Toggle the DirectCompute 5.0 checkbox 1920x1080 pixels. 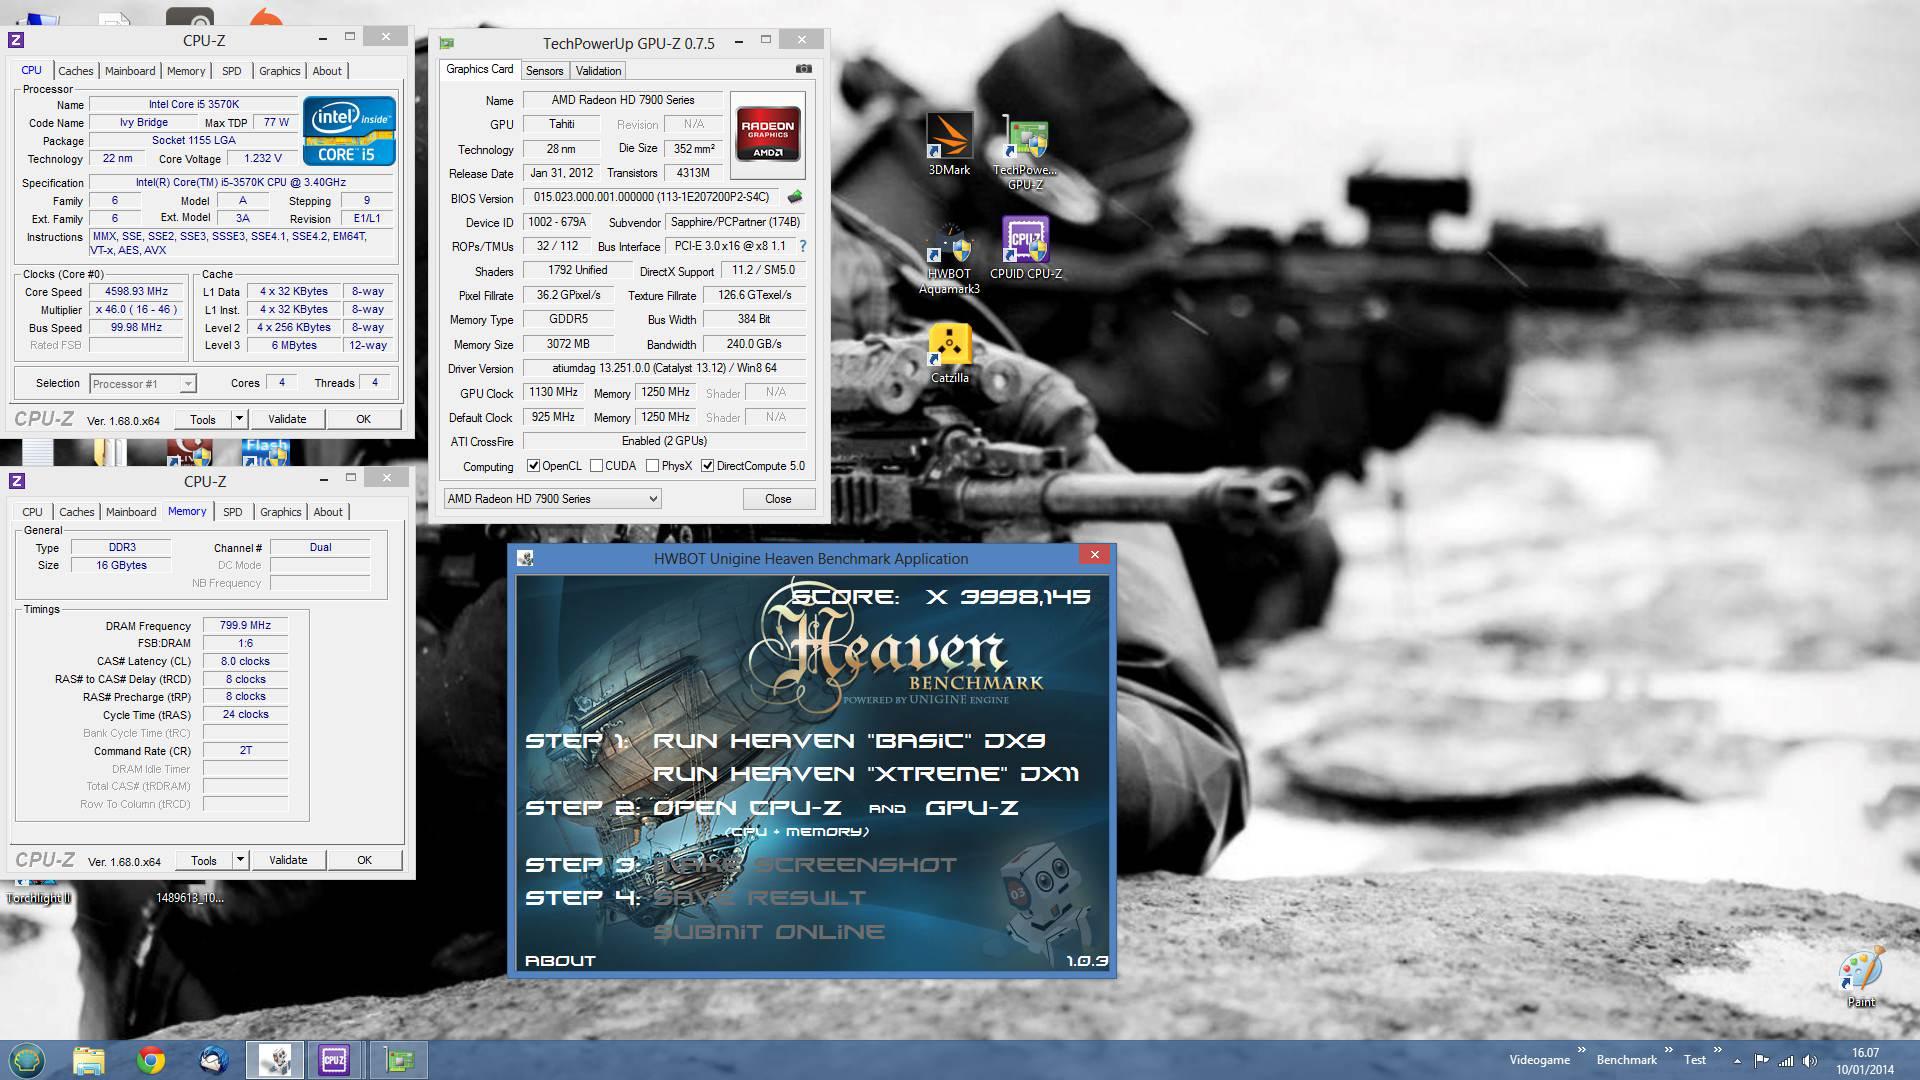(708, 466)
